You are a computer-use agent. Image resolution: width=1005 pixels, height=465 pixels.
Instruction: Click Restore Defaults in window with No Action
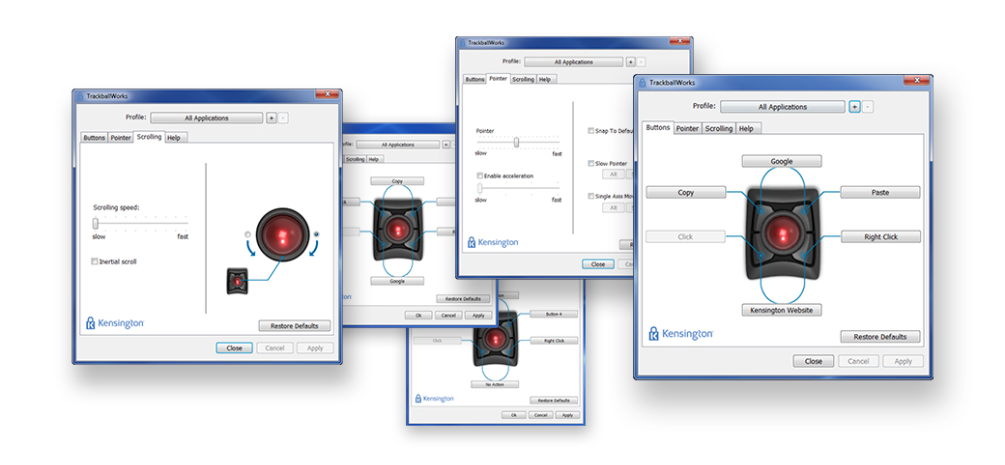click(x=554, y=400)
